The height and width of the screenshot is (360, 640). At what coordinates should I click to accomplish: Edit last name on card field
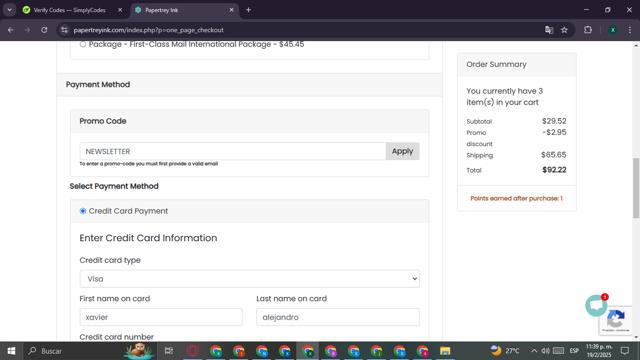coord(338,317)
